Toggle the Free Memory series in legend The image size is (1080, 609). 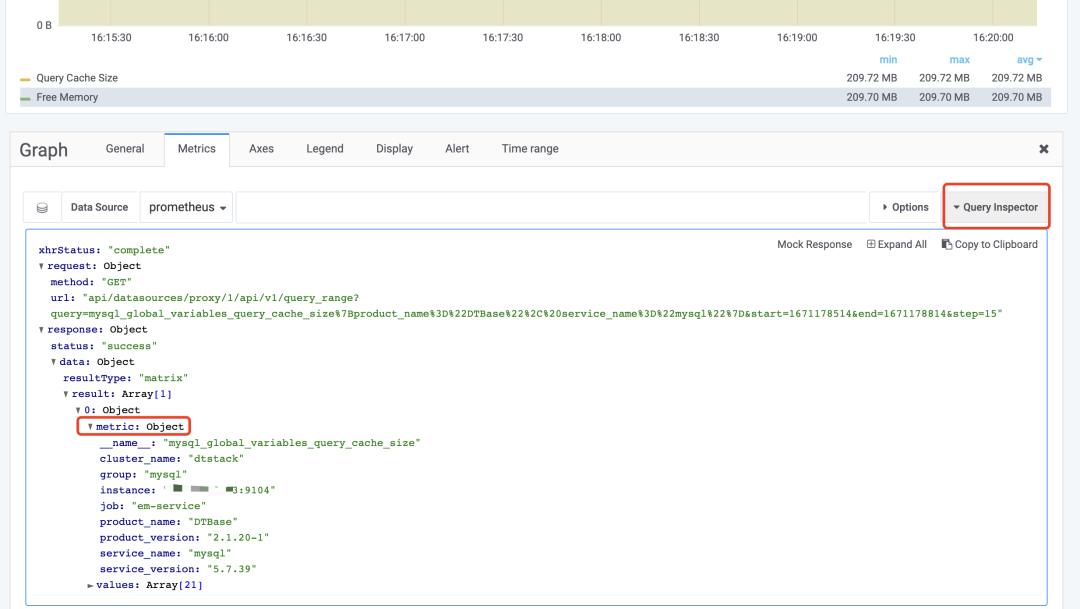pyautogui.click(x=67, y=97)
